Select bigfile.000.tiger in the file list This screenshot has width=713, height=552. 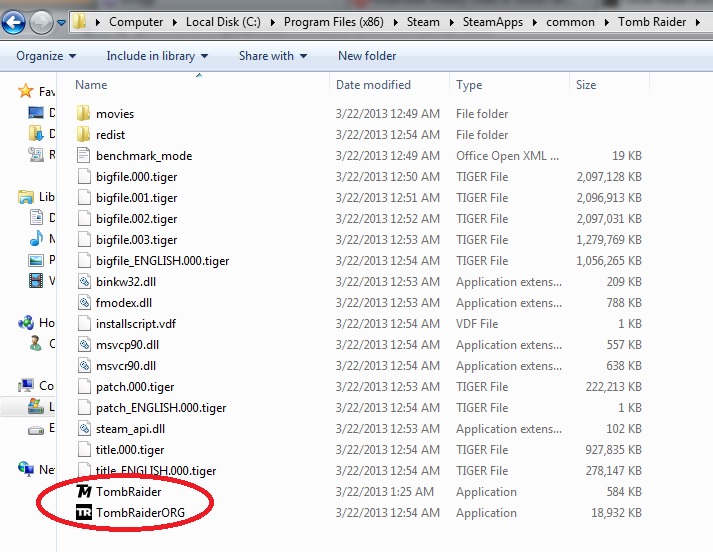pyautogui.click(x=137, y=177)
